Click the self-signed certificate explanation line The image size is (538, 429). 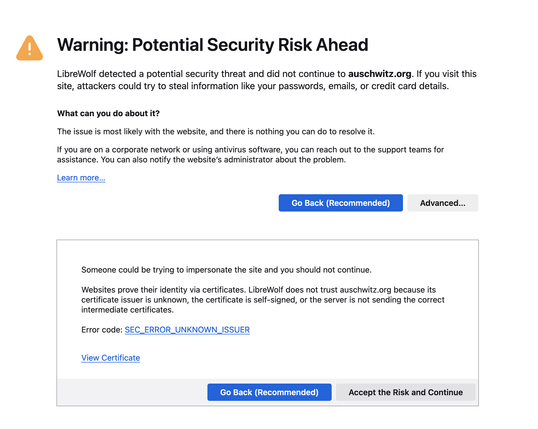click(263, 300)
